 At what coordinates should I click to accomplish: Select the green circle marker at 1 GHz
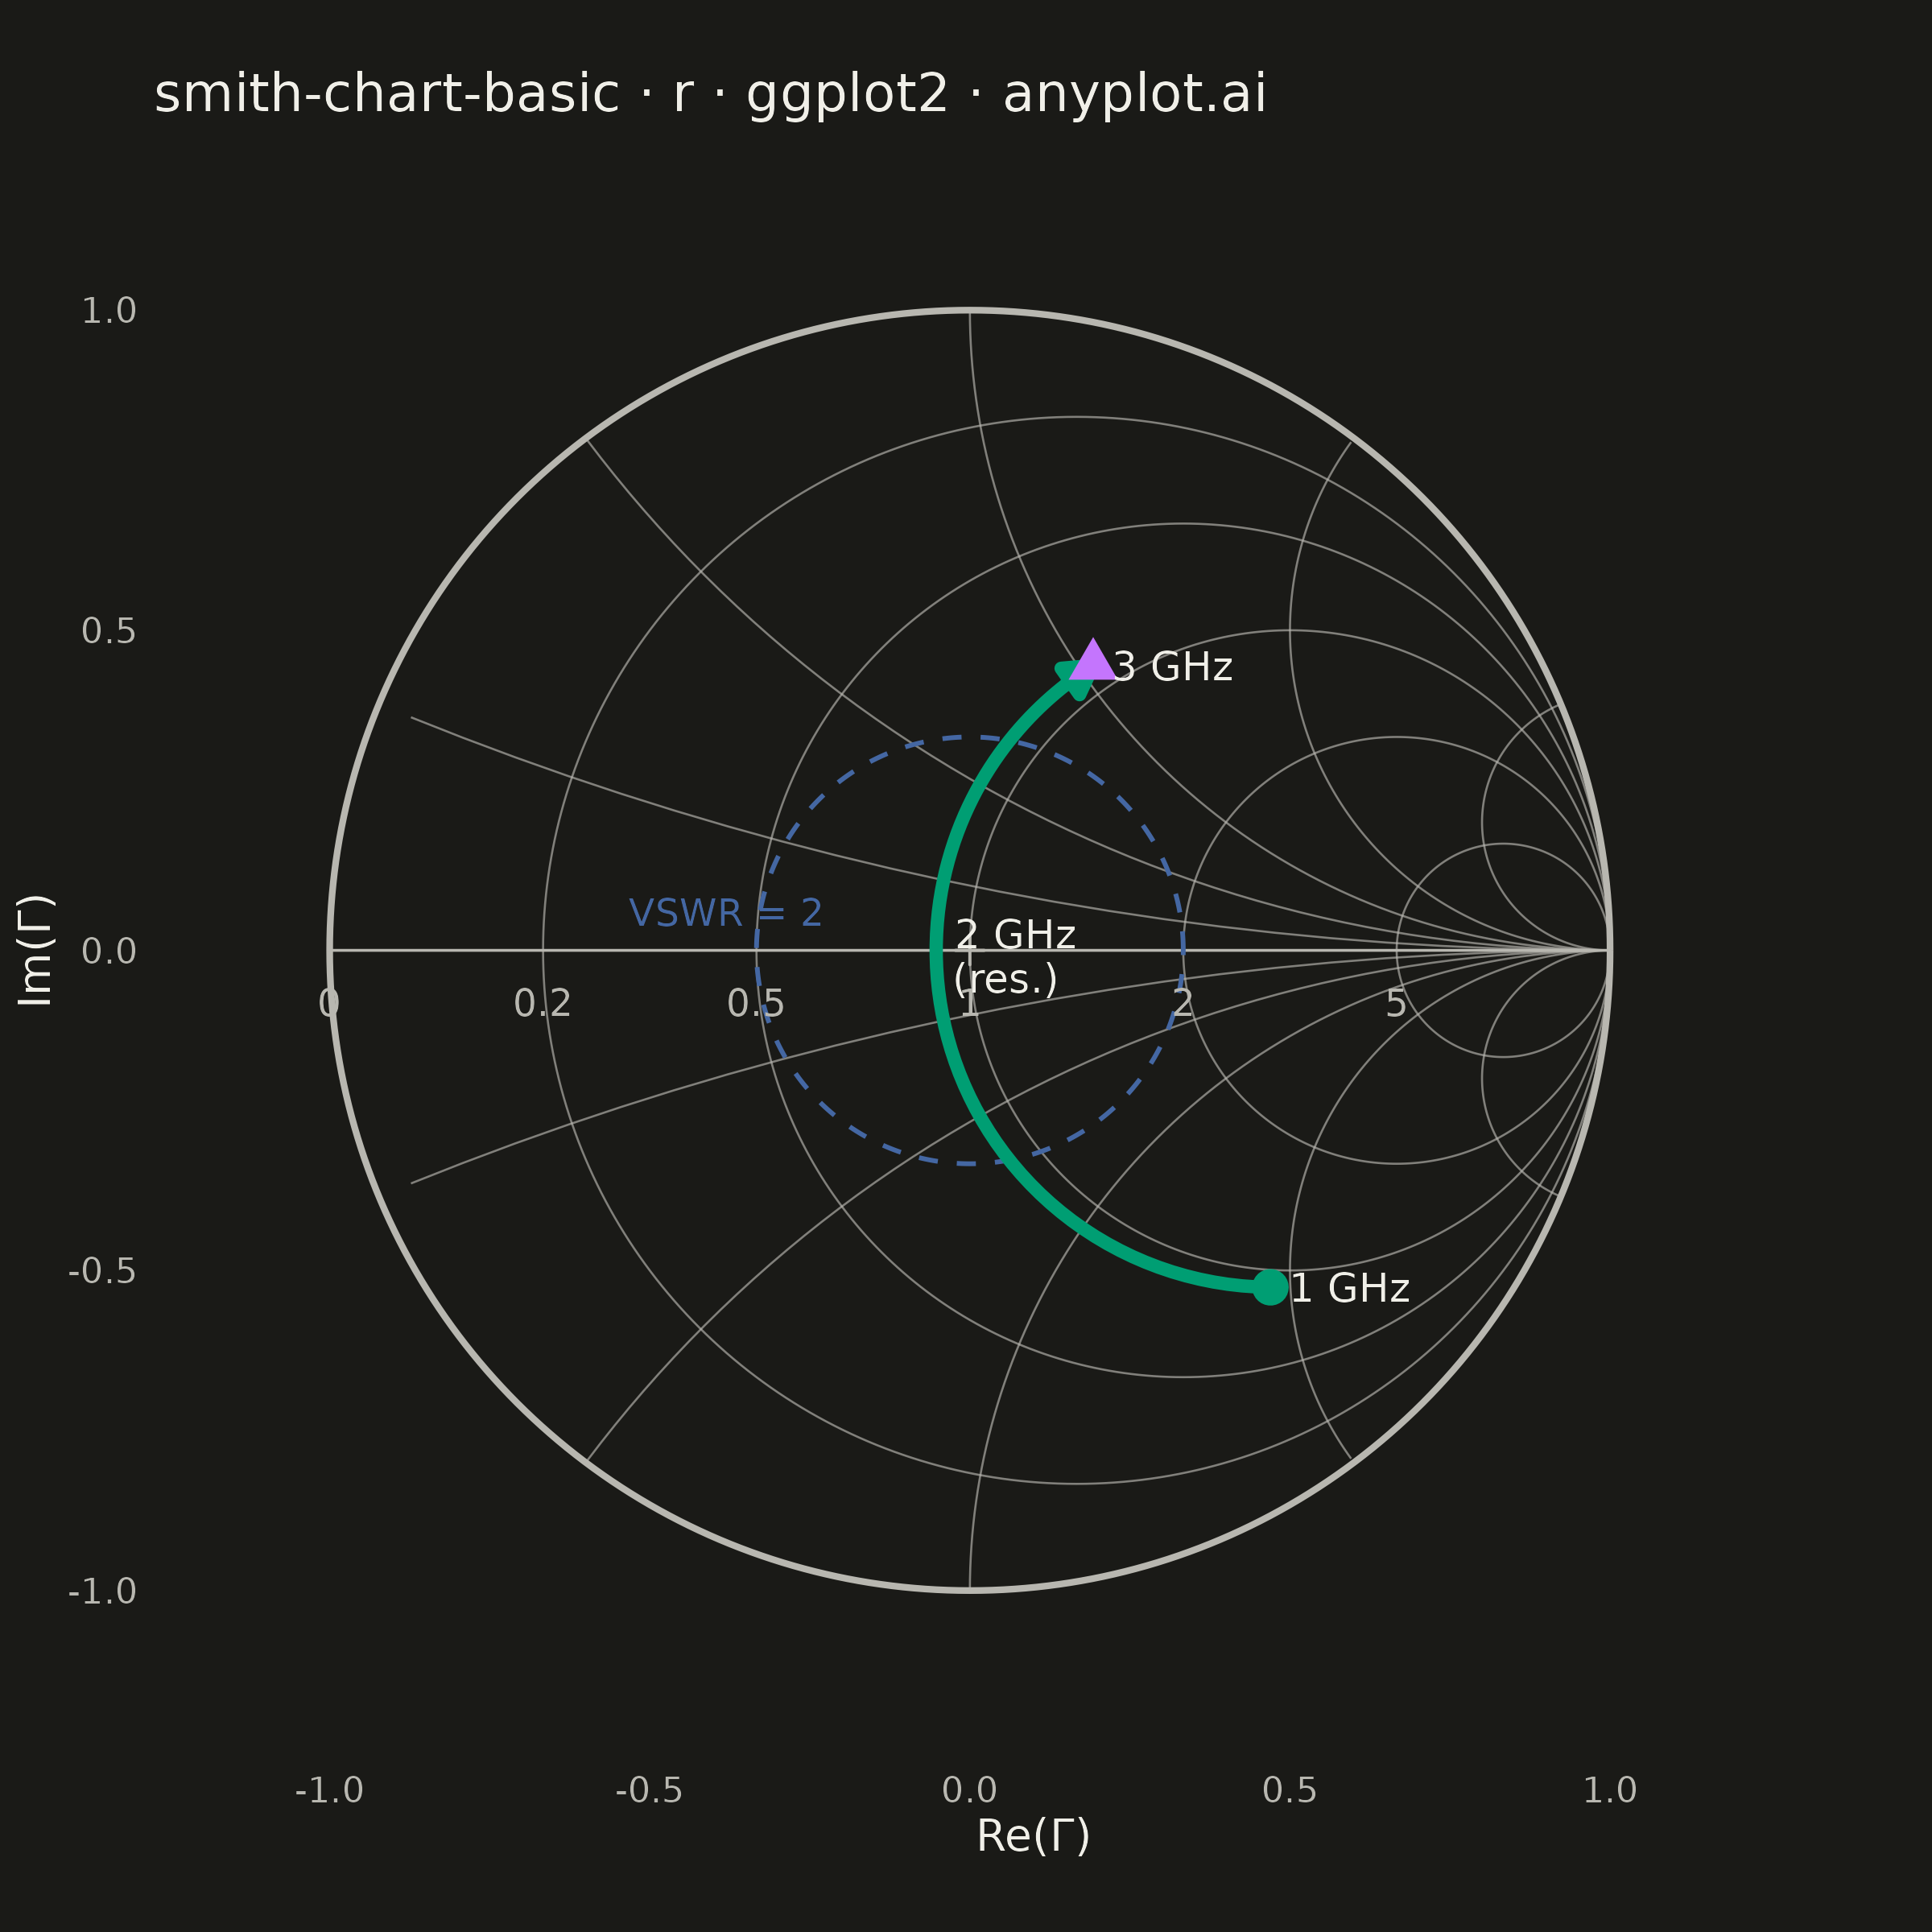point(1270,1287)
